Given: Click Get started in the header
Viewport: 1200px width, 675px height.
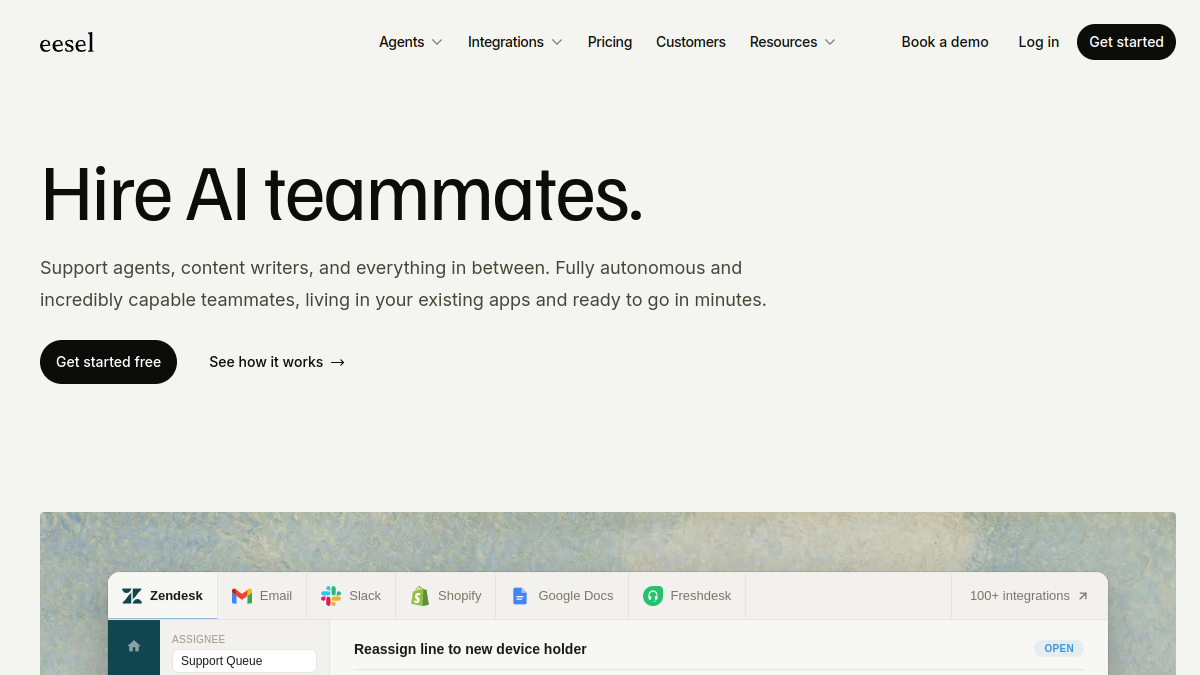Looking at the screenshot, I should 1126,42.
